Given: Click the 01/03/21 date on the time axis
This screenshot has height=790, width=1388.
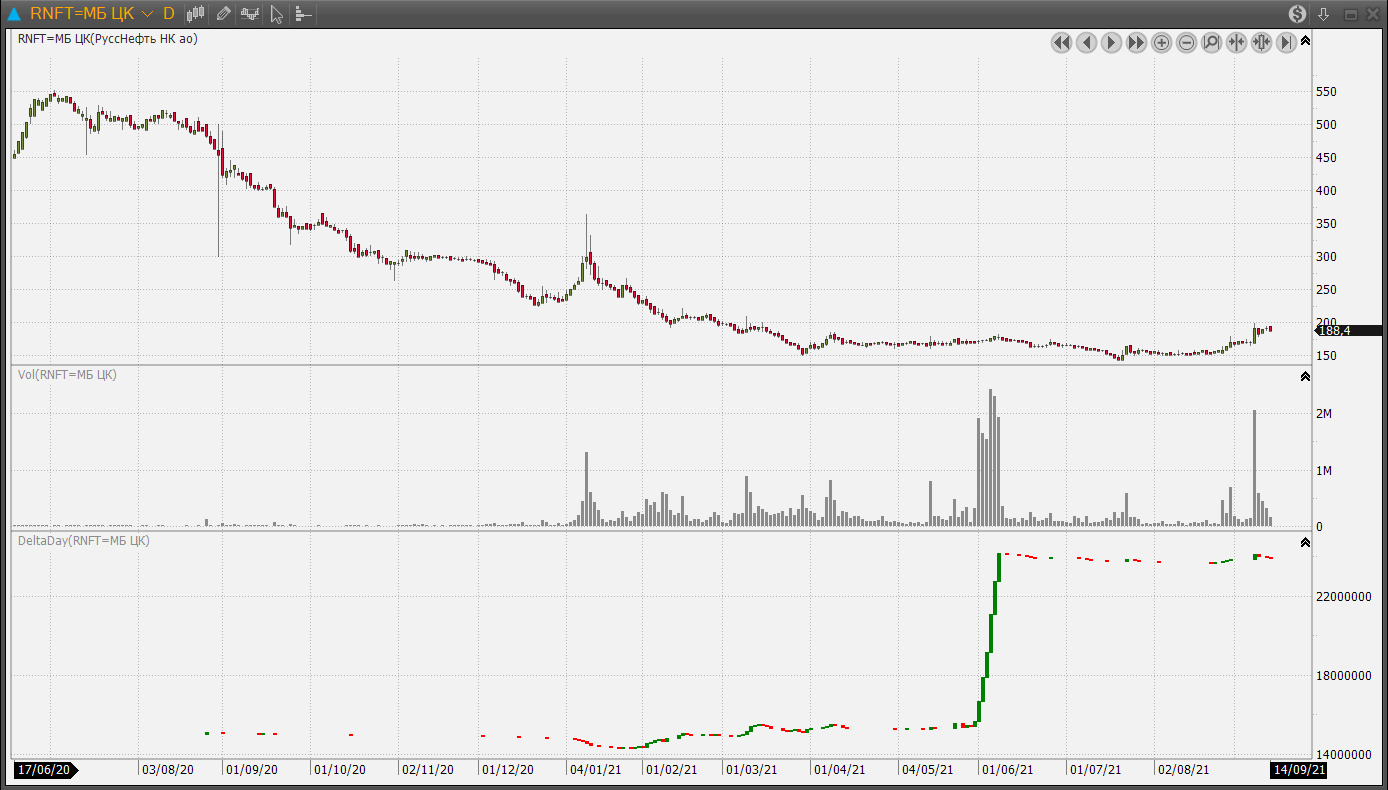Looking at the screenshot, I should coord(751,770).
